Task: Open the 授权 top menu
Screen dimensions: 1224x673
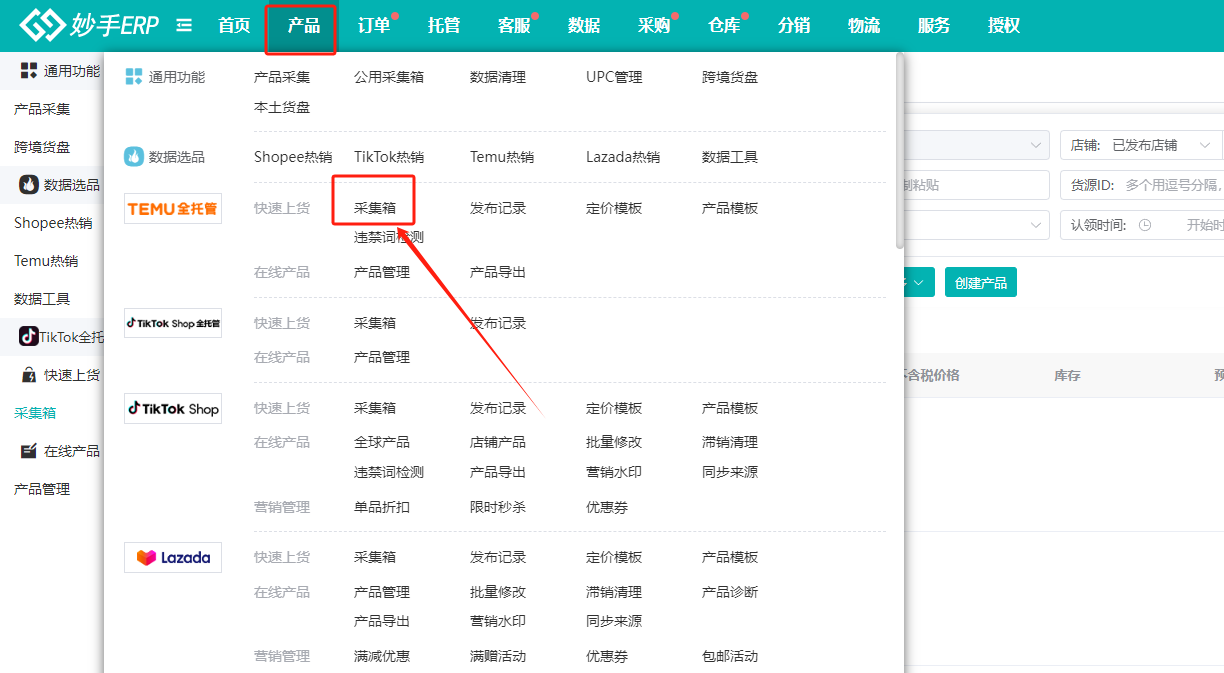Action: 1004,26
